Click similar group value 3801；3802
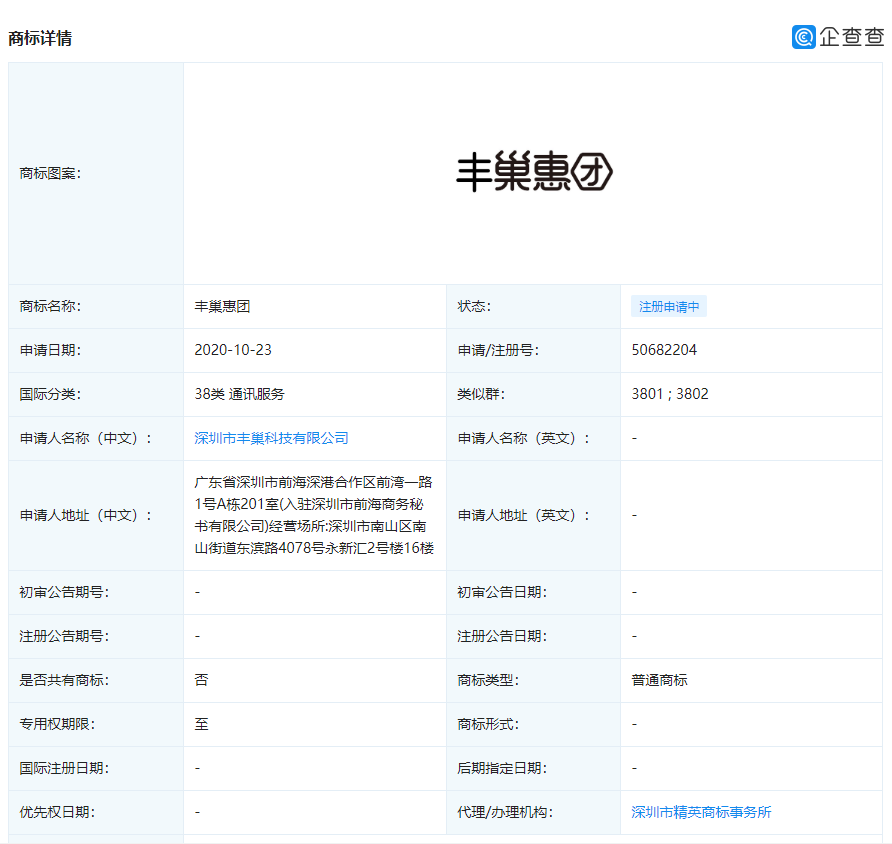892x844 pixels. 670,394
